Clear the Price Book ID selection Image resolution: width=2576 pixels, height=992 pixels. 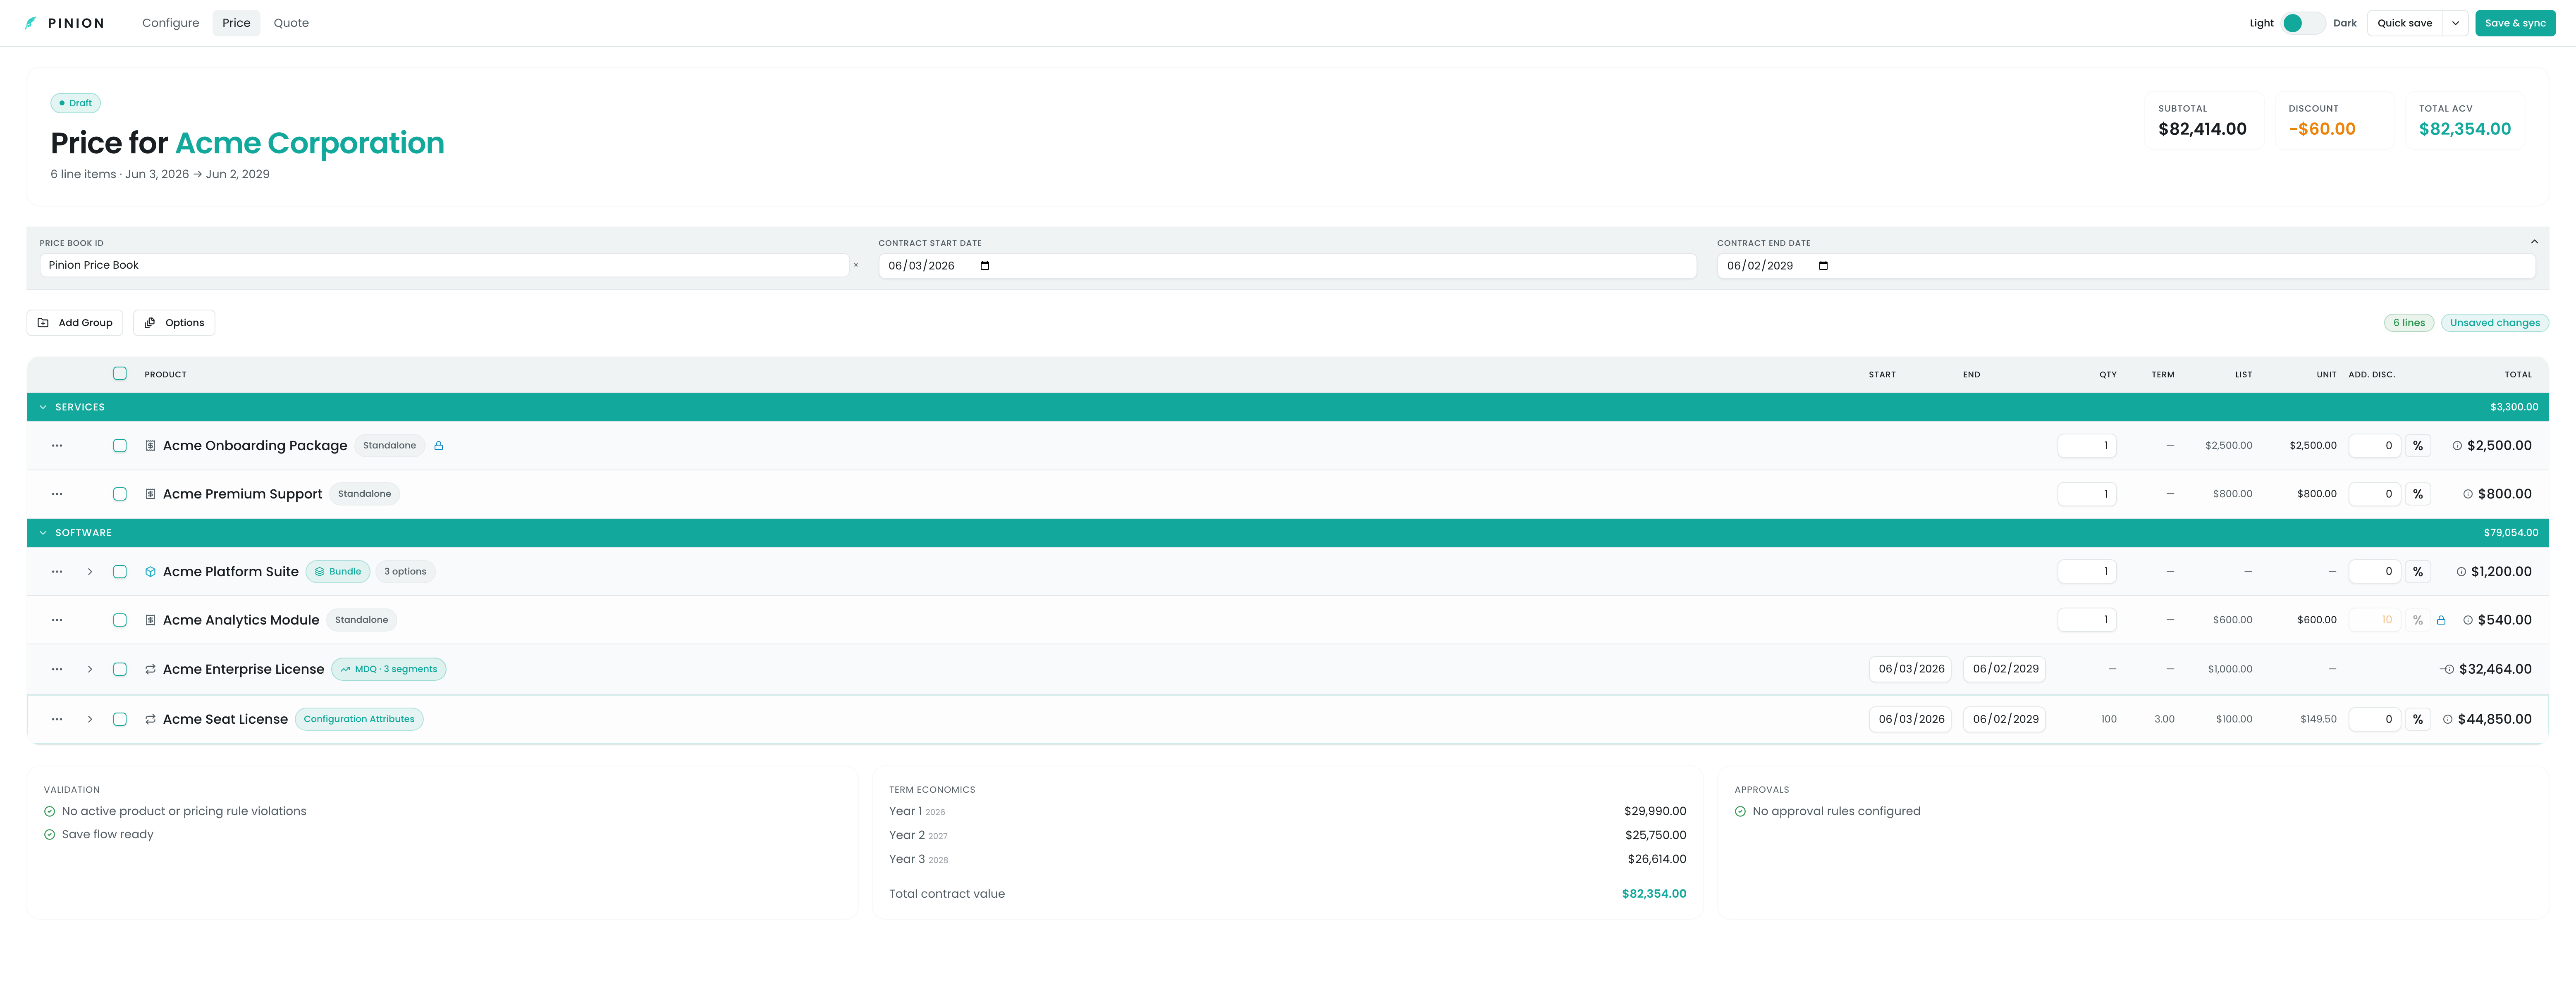pyautogui.click(x=856, y=265)
